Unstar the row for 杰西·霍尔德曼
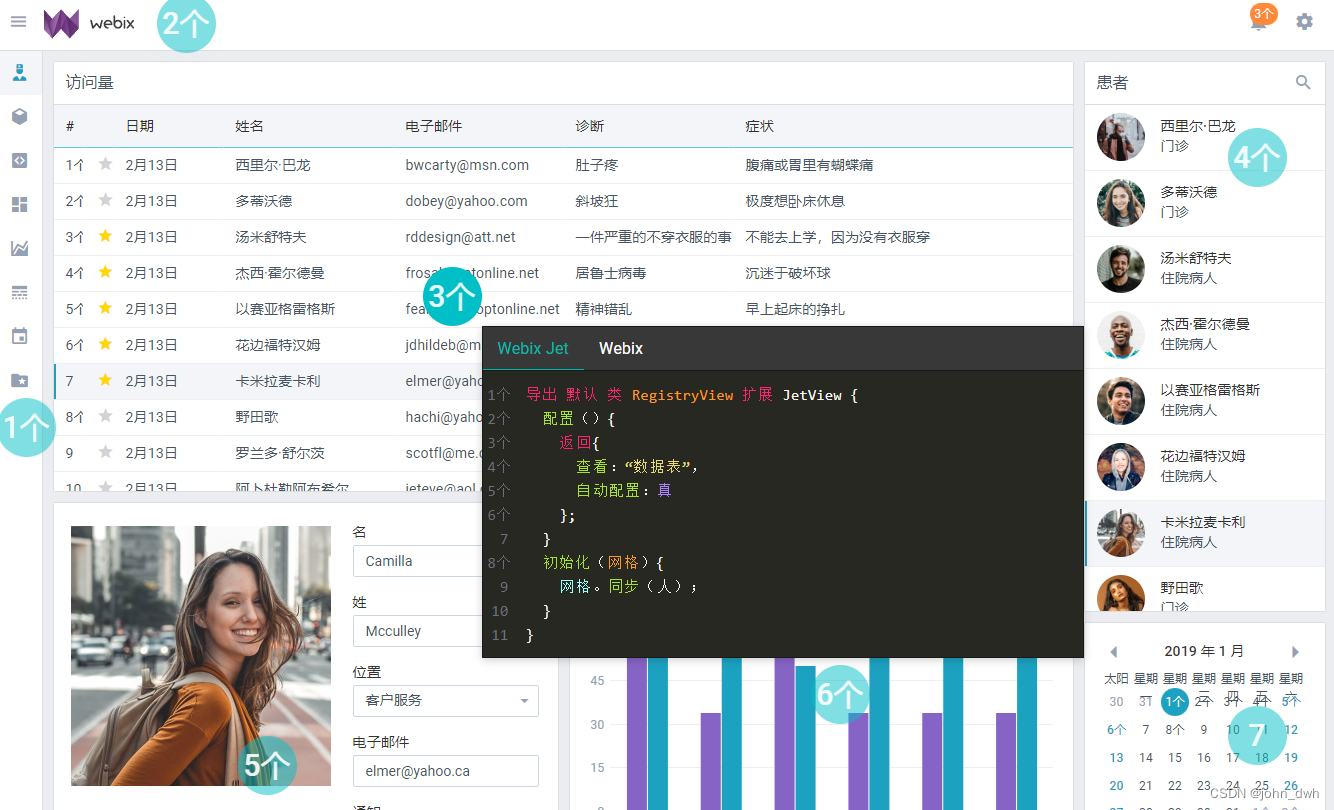This screenshot has width=1334, height=810. (105, 273)
